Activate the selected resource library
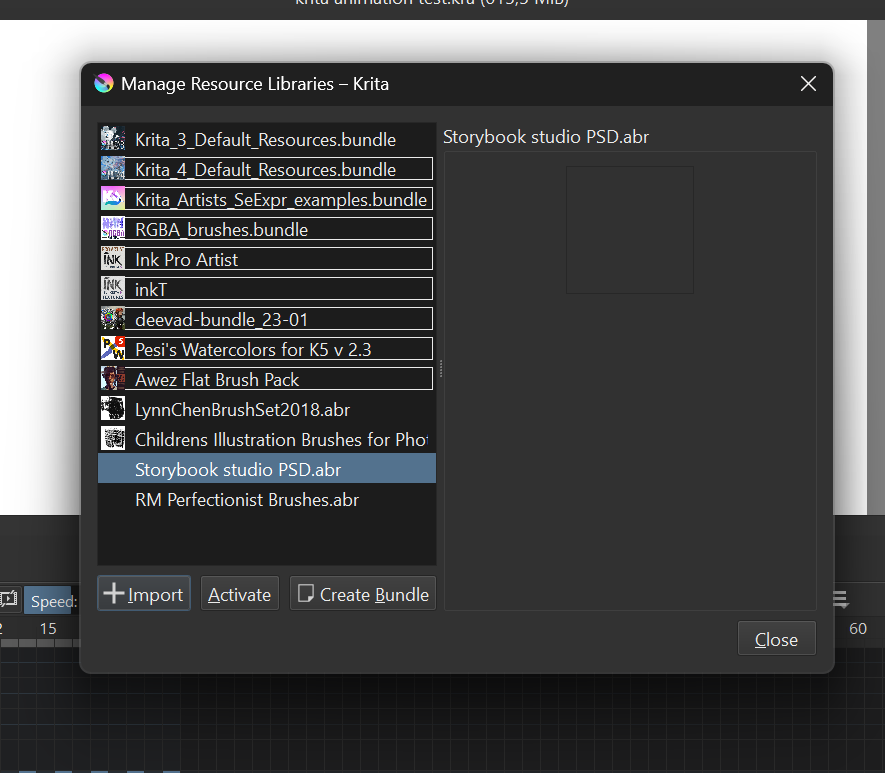885x773 pixels. click(x=239, y=594)
